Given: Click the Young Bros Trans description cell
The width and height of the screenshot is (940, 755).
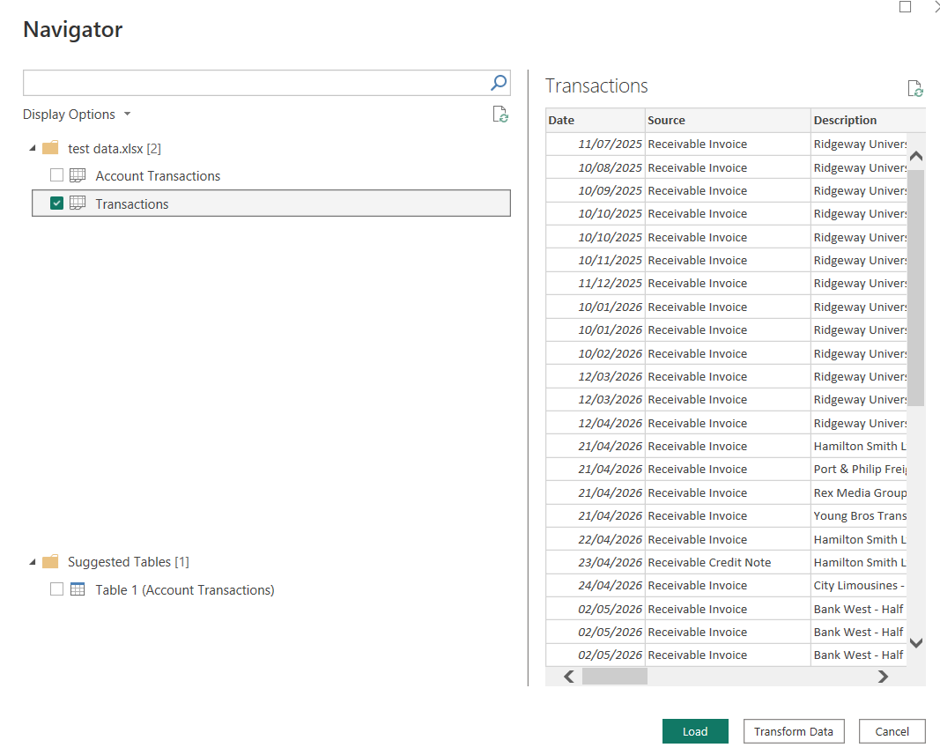Looking at the screenshot, I should (x=859, y=516).
